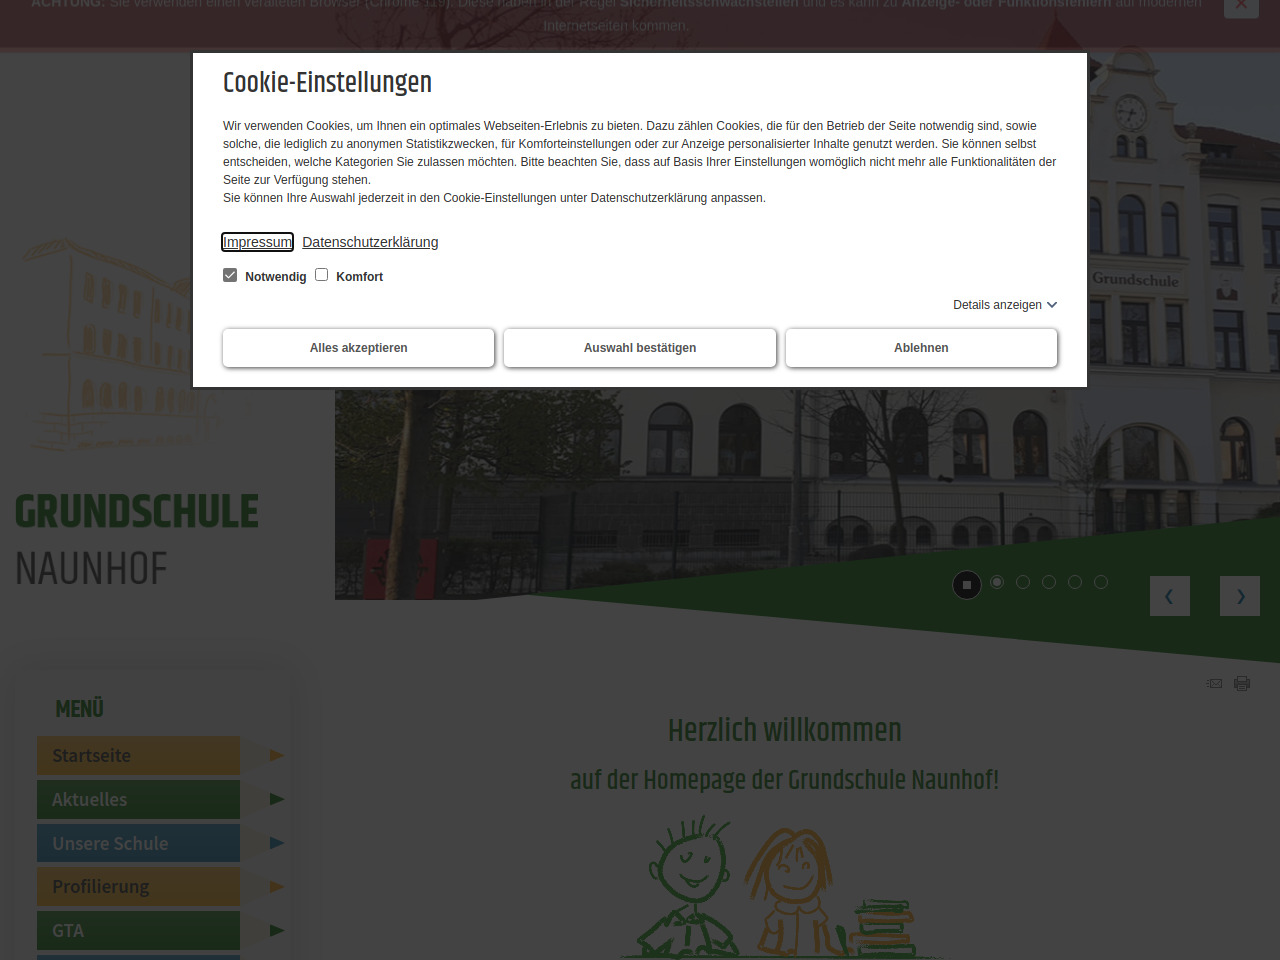This screenshot has width=1280, height=960.
Task: Toggle the Notwendig checkbox
Action: pos(230,275)
